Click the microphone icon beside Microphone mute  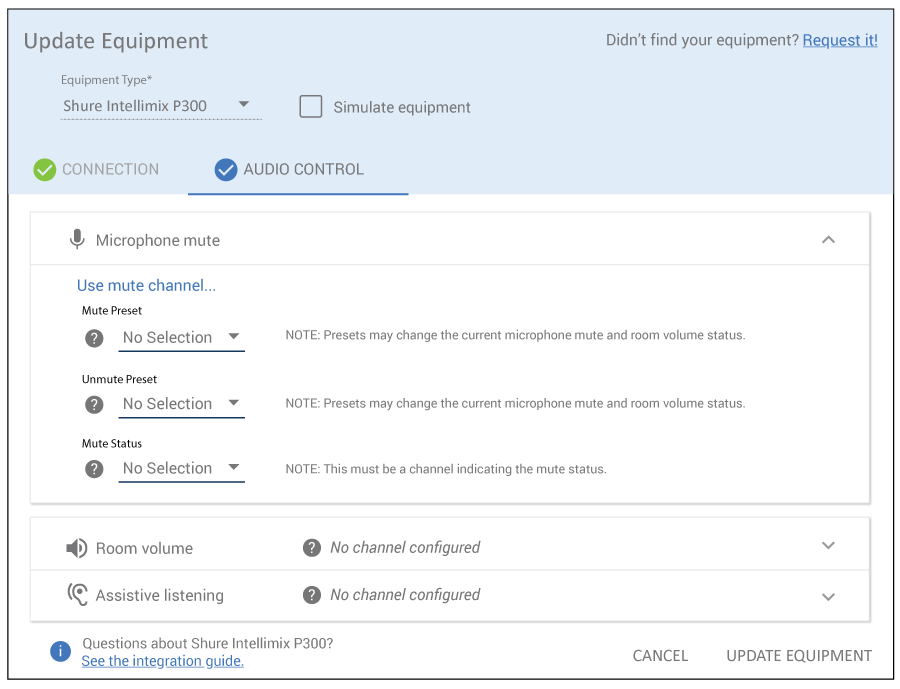(77, 240)
